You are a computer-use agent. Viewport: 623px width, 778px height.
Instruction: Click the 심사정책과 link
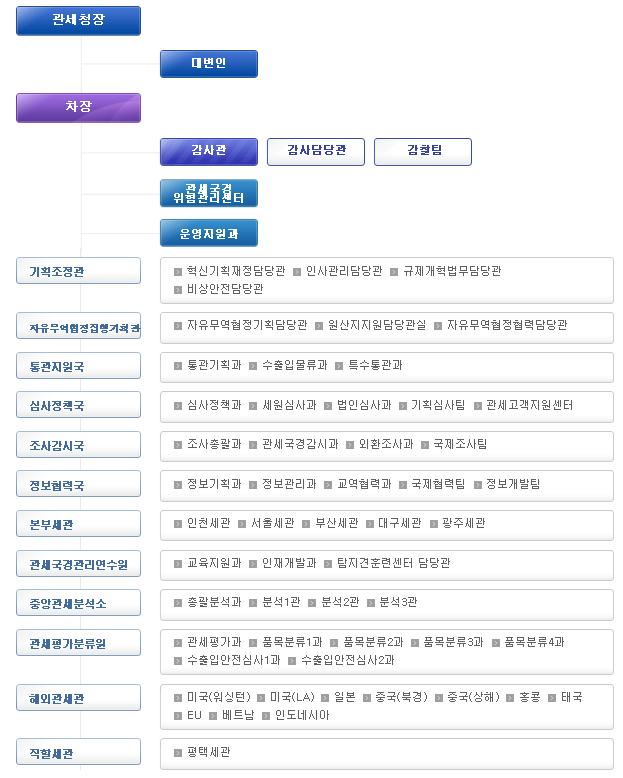pyautogui.click(x=214, y=405)
